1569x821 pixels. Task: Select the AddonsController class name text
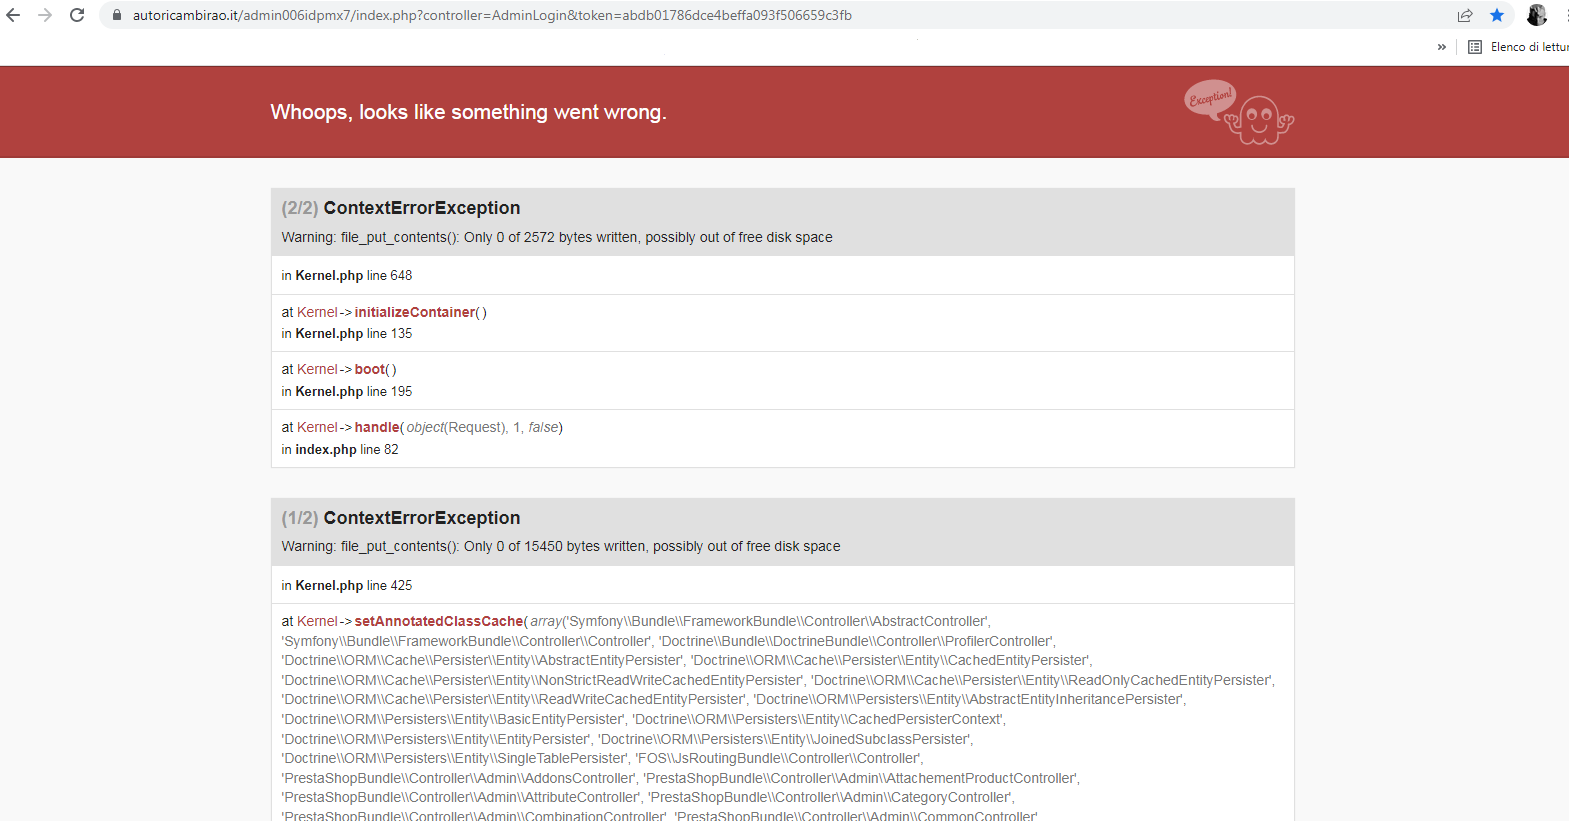coord(459,778)
